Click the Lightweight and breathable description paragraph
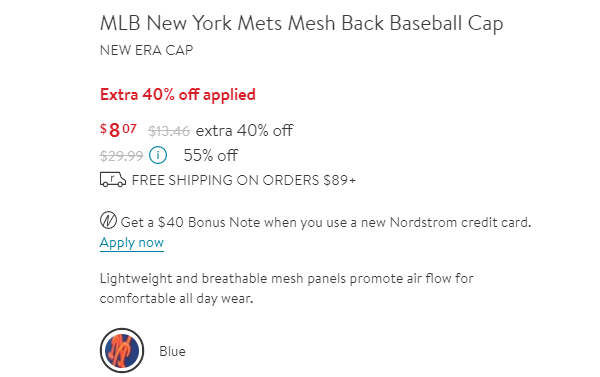The height and width of the screenshot is (377, 600). pos(287,288)
